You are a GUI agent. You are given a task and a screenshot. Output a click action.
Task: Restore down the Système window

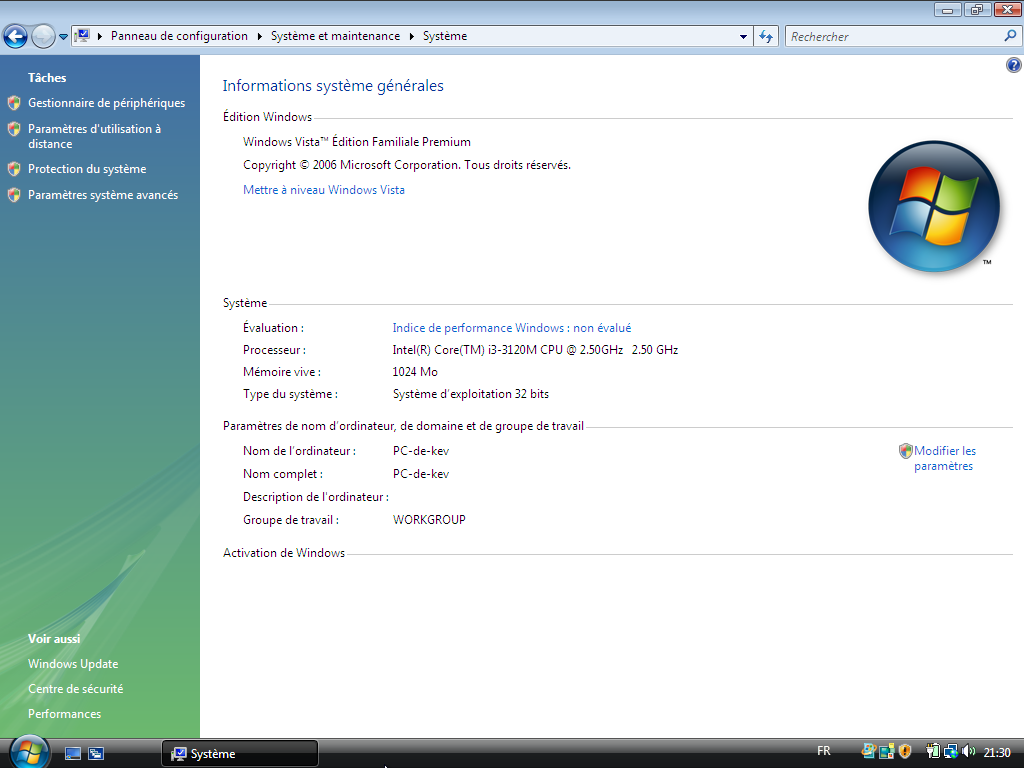(x=977, y=9)
